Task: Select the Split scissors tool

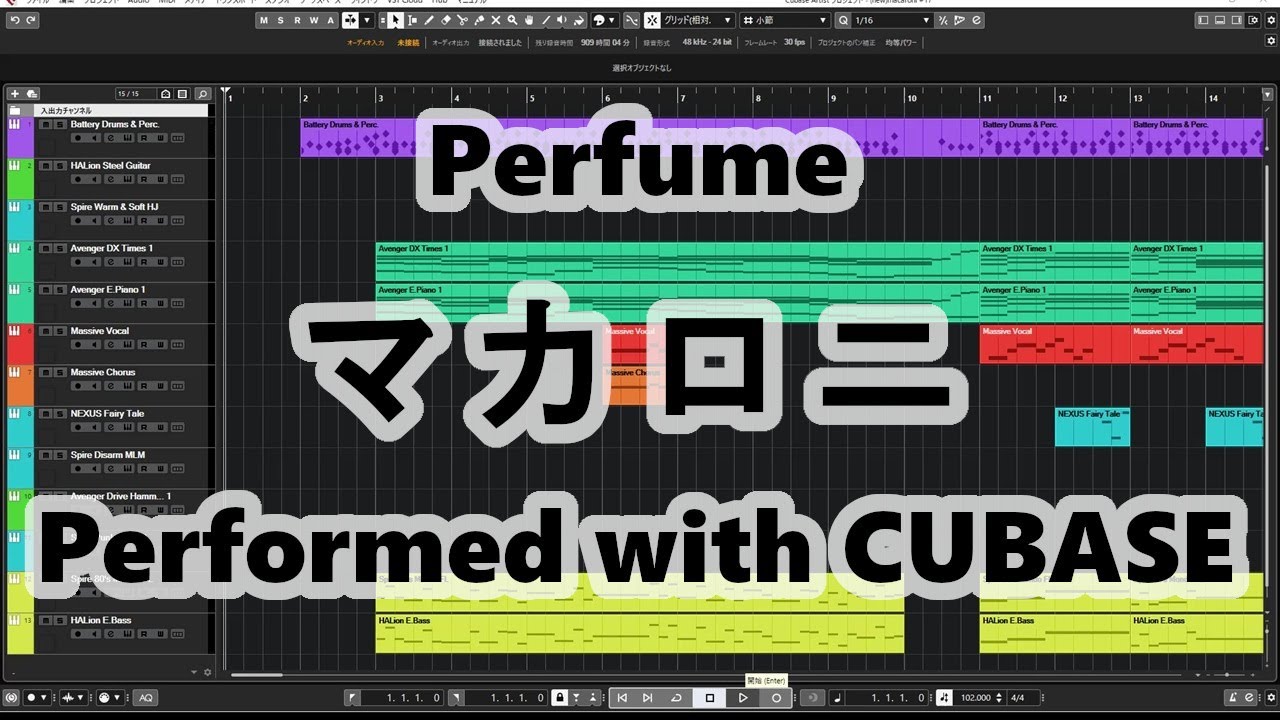Action: [462, 20]
